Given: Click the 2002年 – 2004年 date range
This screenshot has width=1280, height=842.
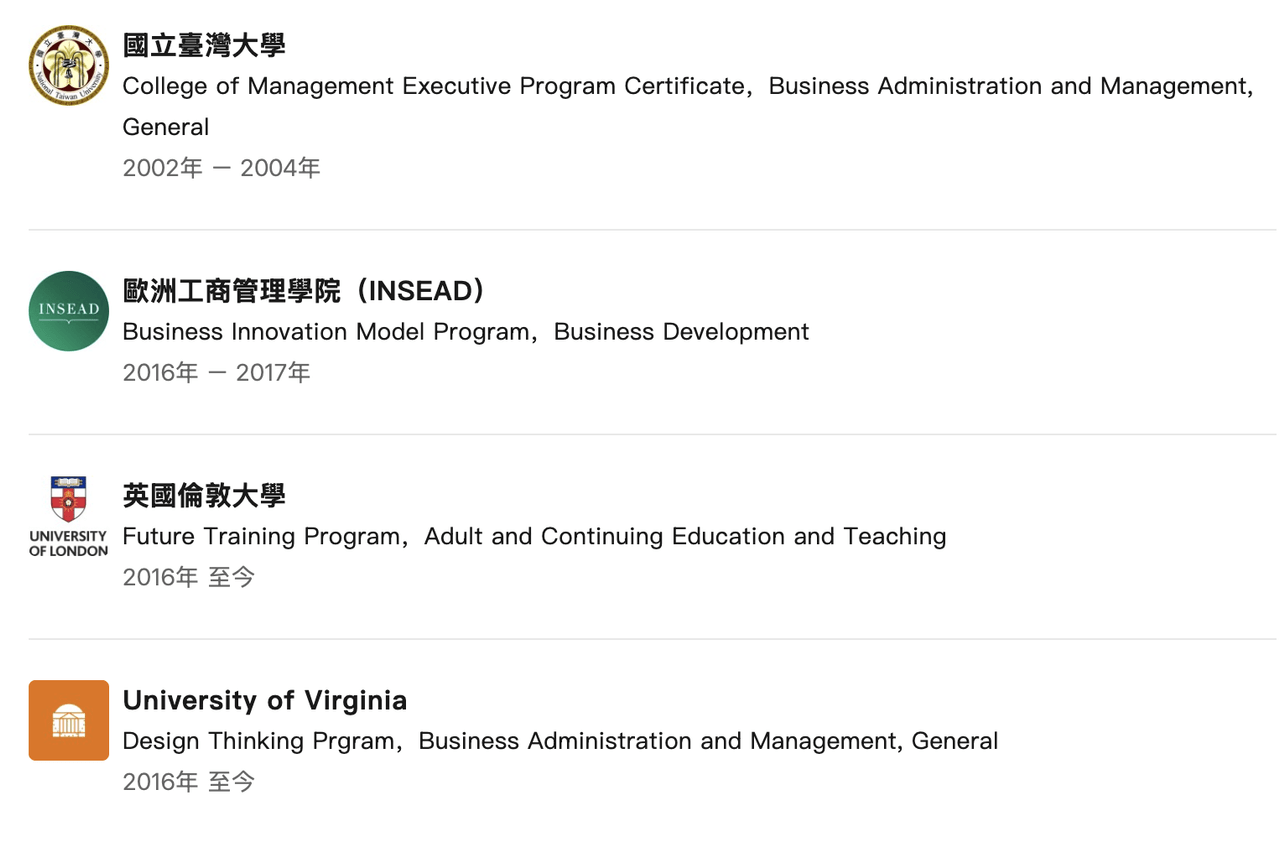Looking at the screenshot, I should 221,168.
